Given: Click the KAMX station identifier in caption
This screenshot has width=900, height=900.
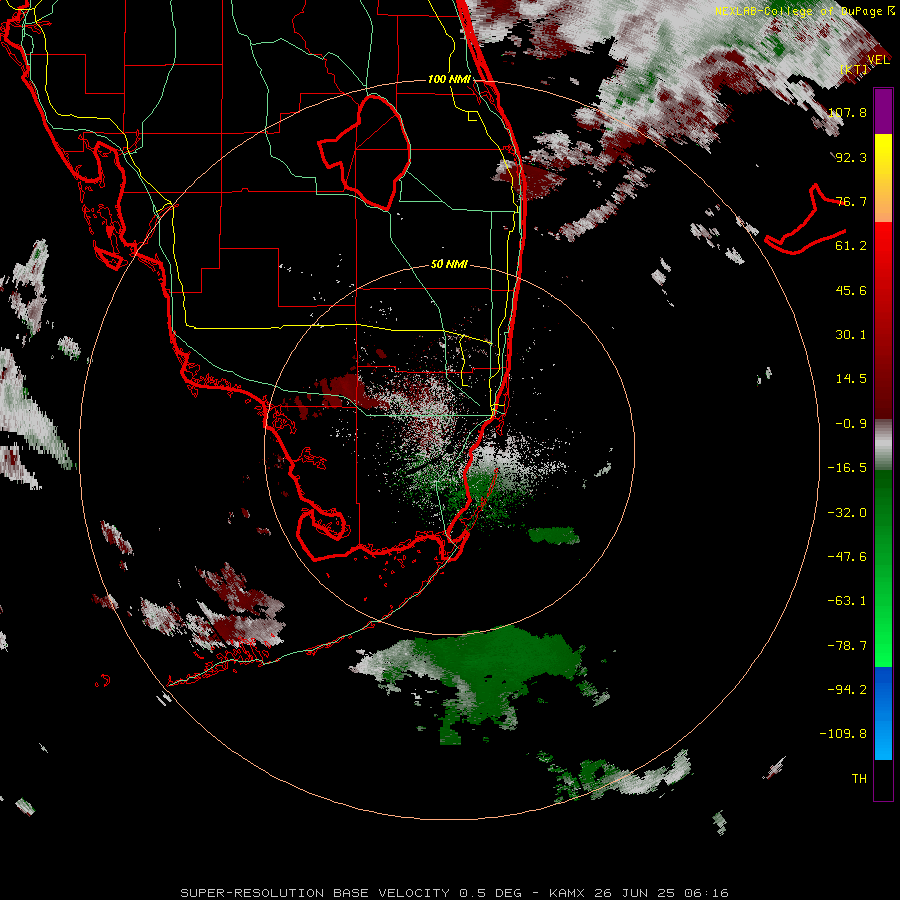Looking at the screenshot, I should (567, 893).
